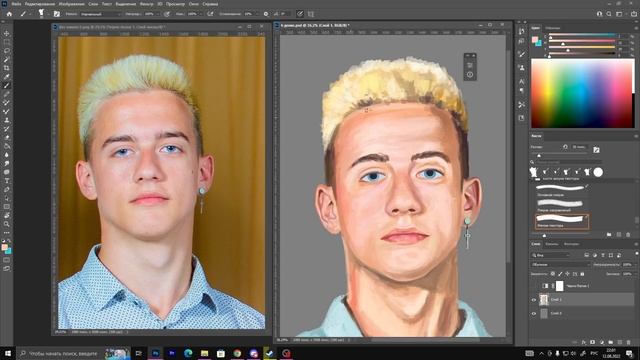Click the Home icon in the options bar
Viewport: 640px width, 360px height.
click(x=9, y=14)
